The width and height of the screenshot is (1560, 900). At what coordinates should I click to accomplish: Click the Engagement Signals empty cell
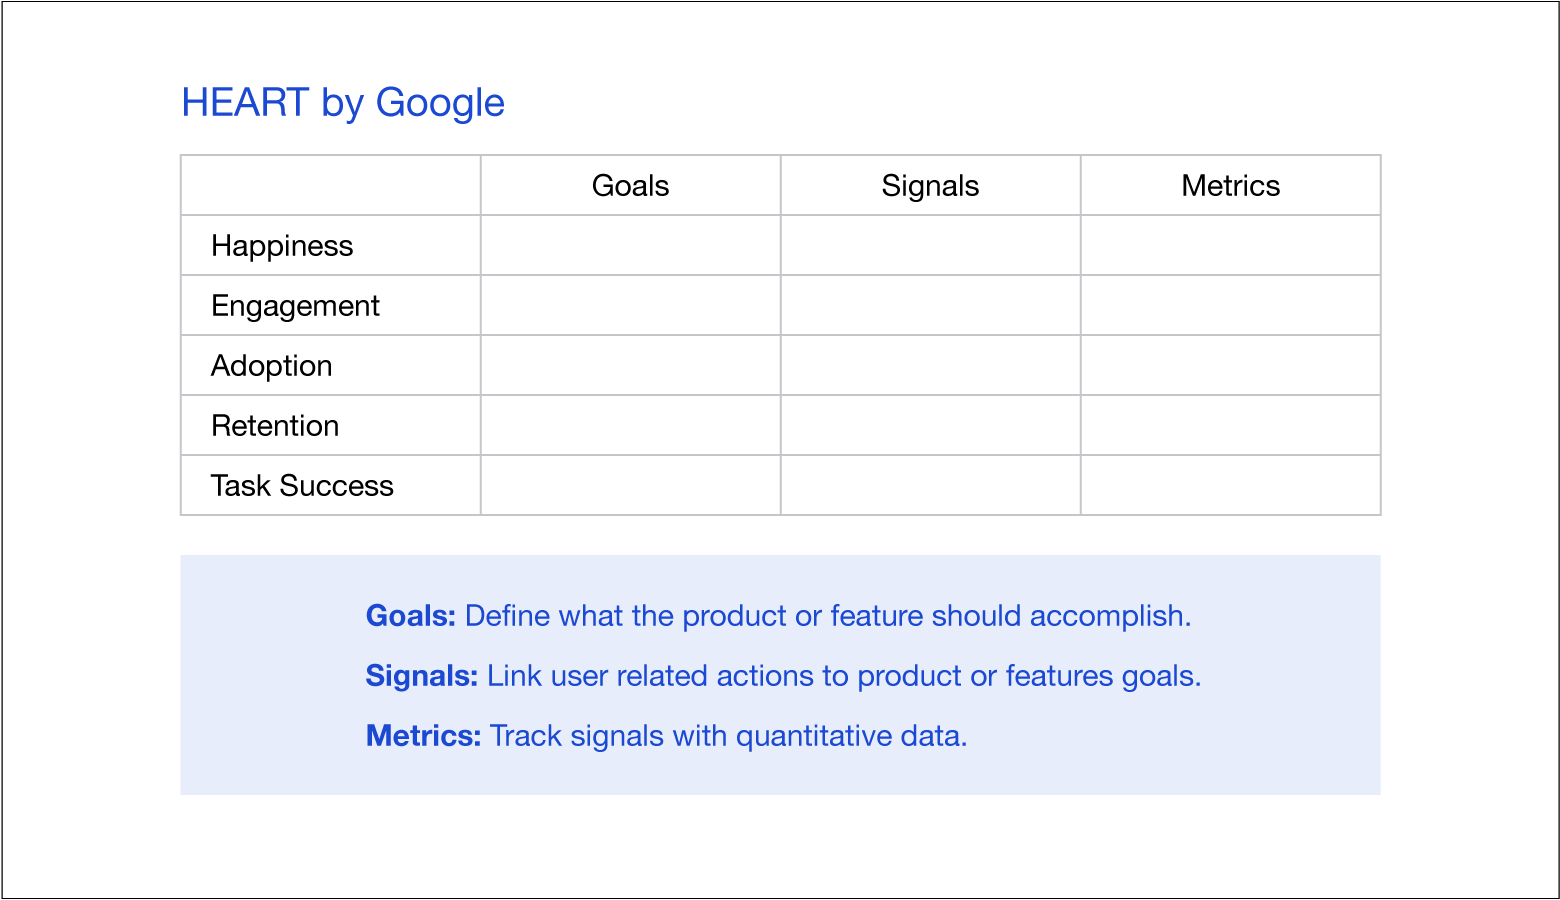coord(931,305)
